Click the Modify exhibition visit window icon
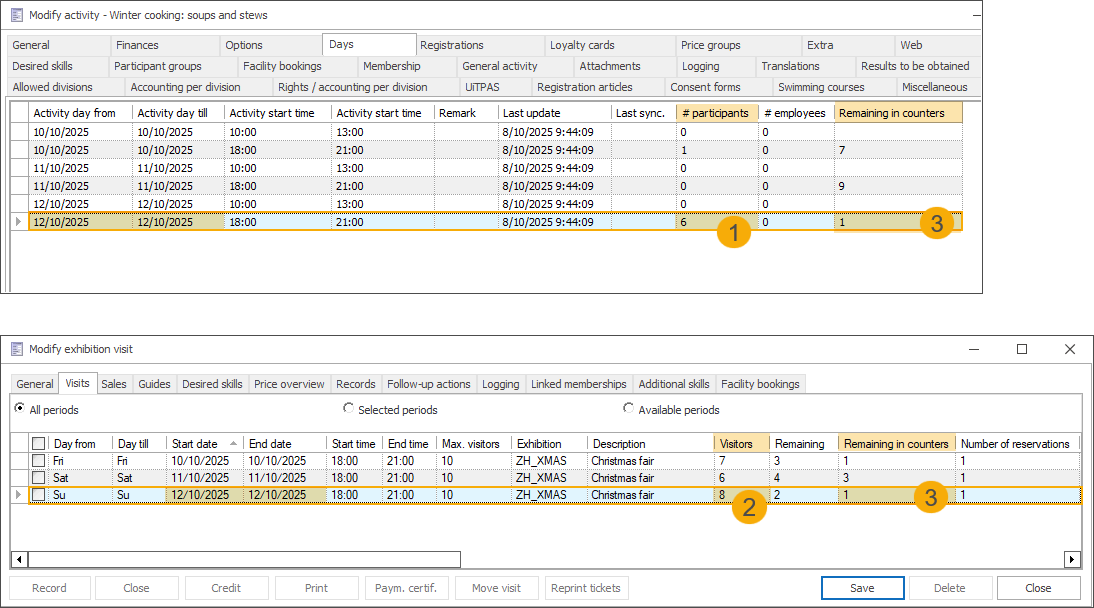This screenshot has height=608, width=1094. pyautogui.click(x=17, y=349)
